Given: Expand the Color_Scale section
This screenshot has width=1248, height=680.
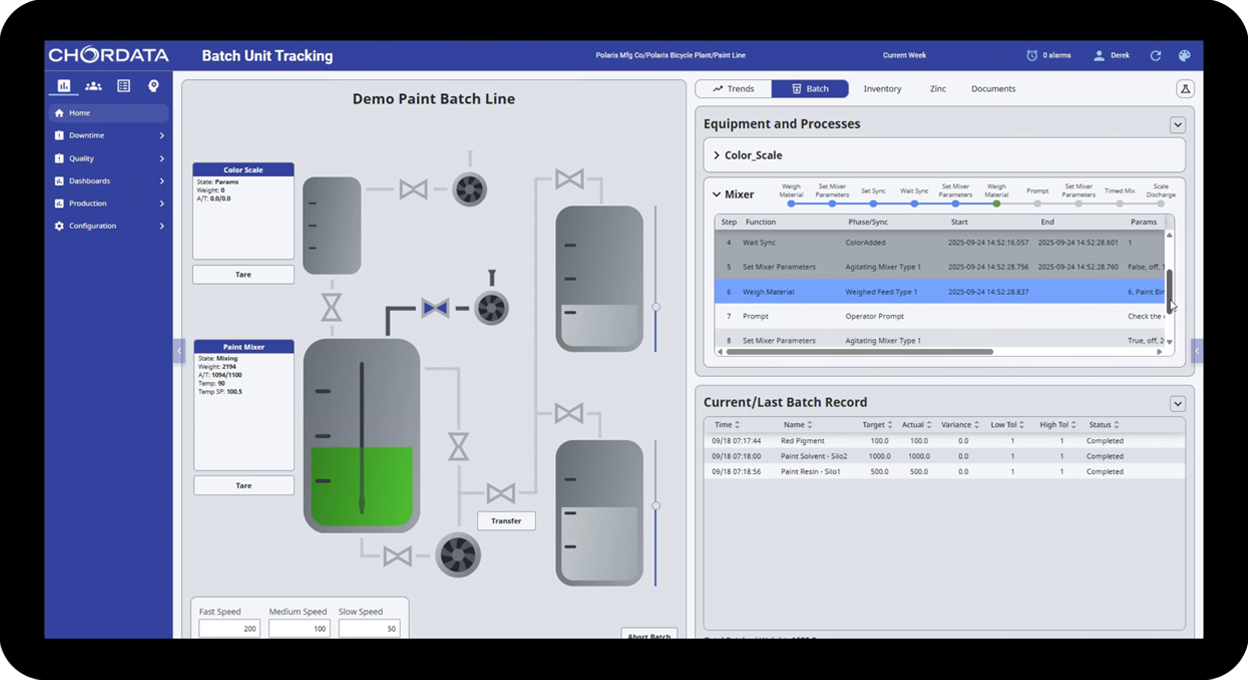Looking at the screenshot, I should point(717,156).
